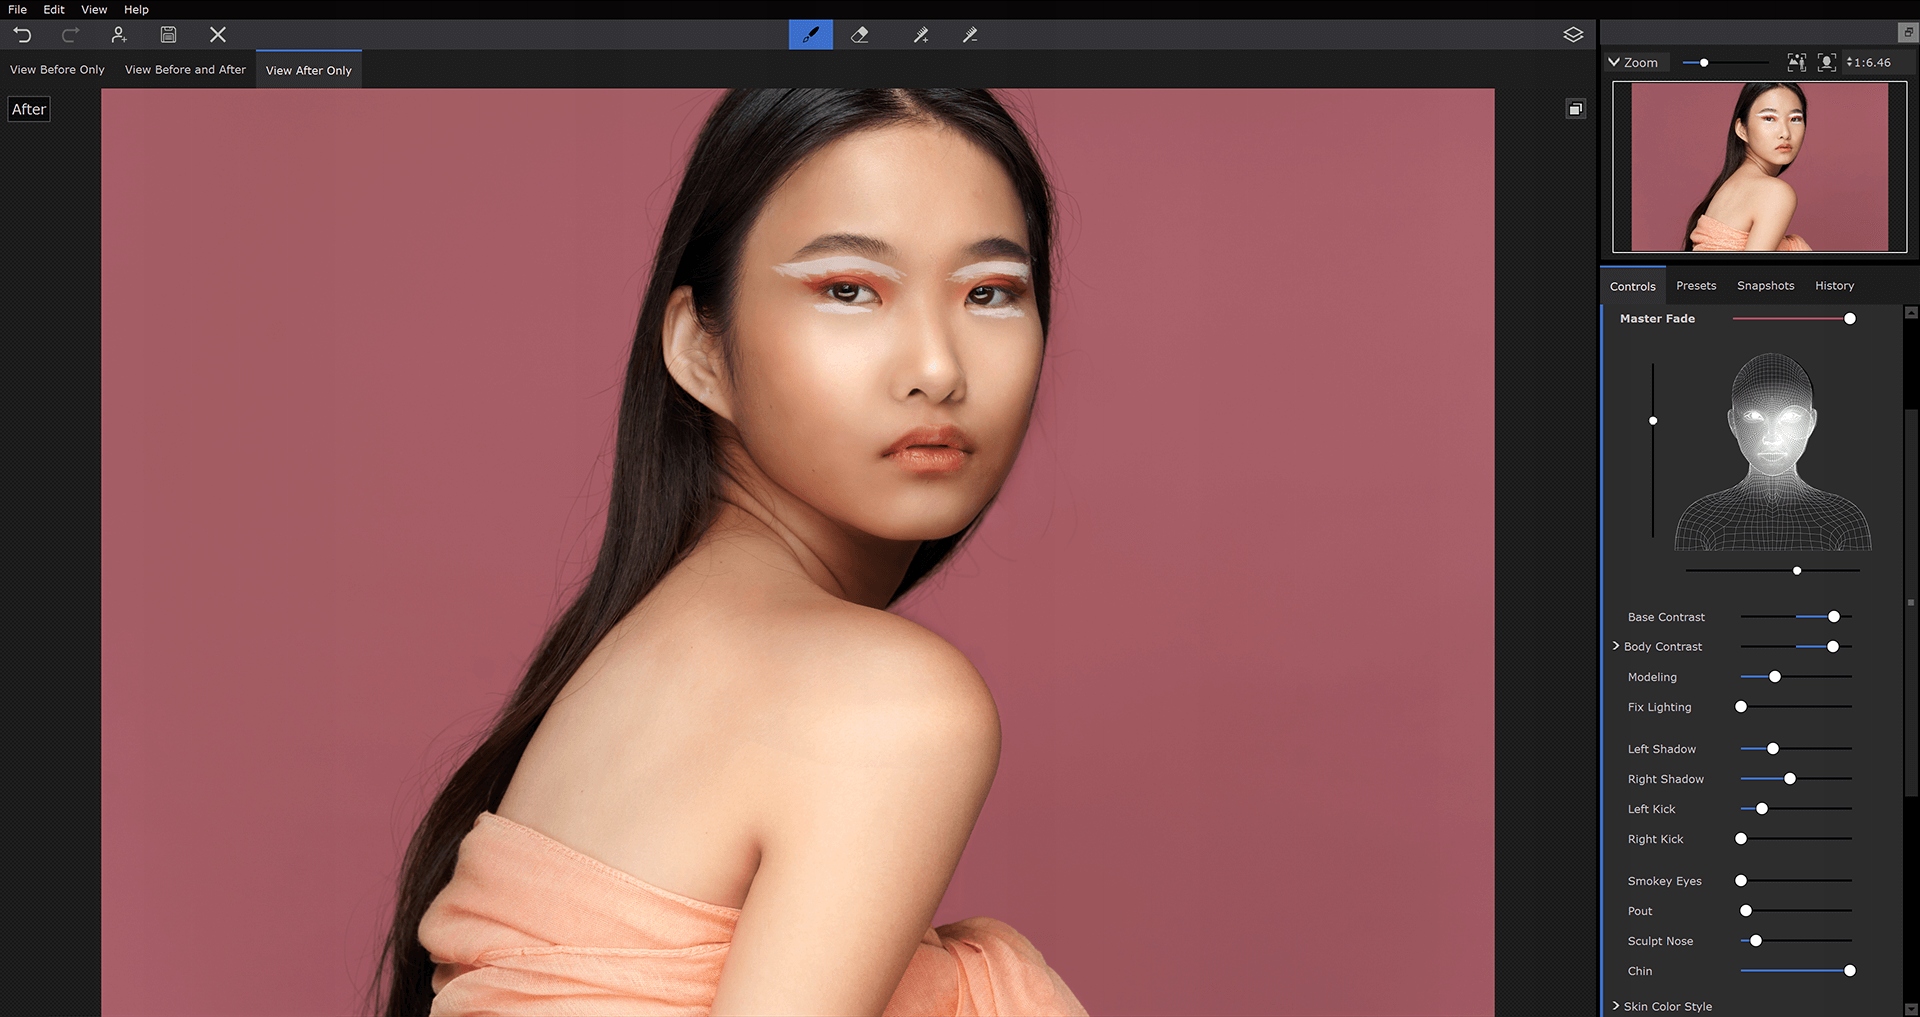Pick the brush with plus sign
This screenshot has width=1920, height=1017.
tap(920, 35)
